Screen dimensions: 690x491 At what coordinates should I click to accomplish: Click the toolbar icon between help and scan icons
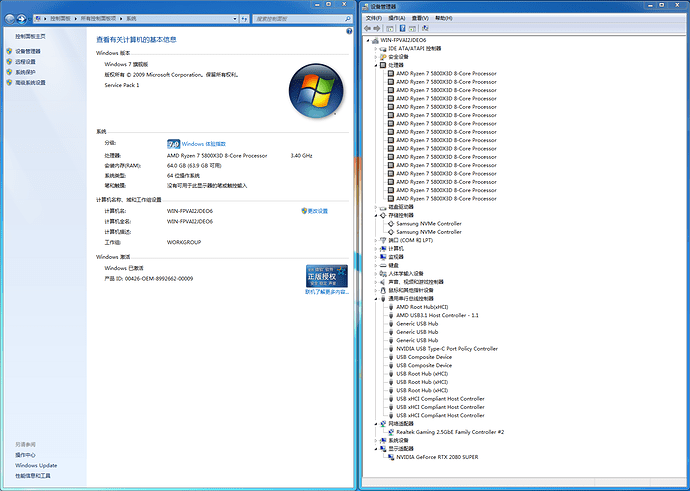coord(412,28)
